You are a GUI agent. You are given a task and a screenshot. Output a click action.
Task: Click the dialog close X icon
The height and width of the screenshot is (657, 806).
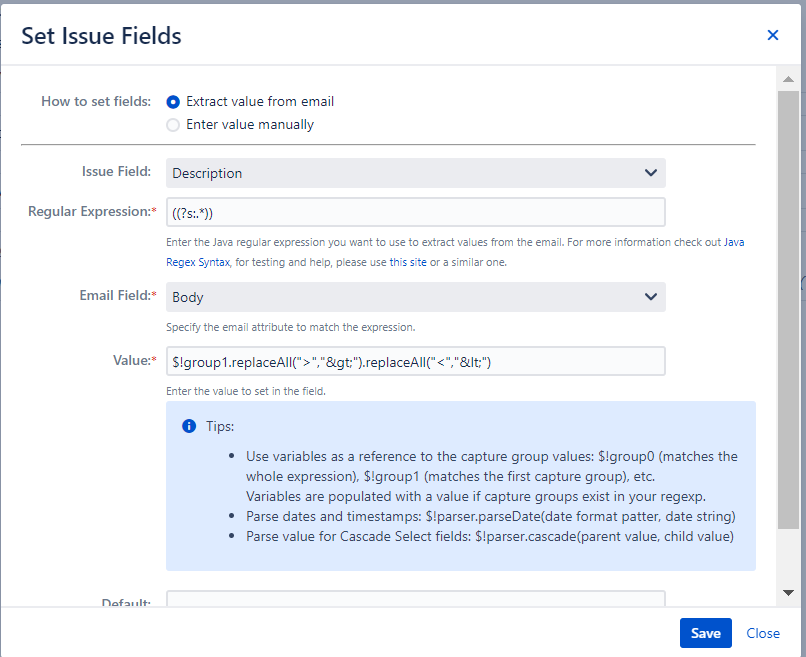coord(772,34)
